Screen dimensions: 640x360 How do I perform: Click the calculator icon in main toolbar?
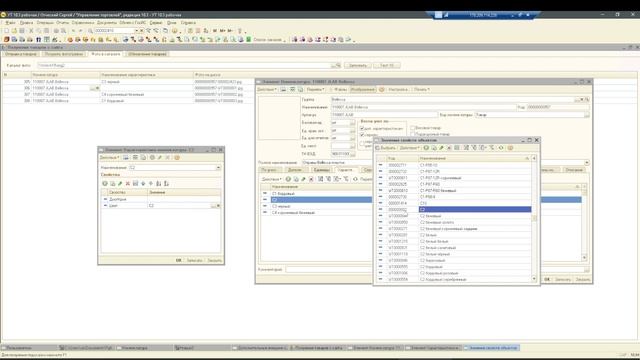[x=190, y=31]
